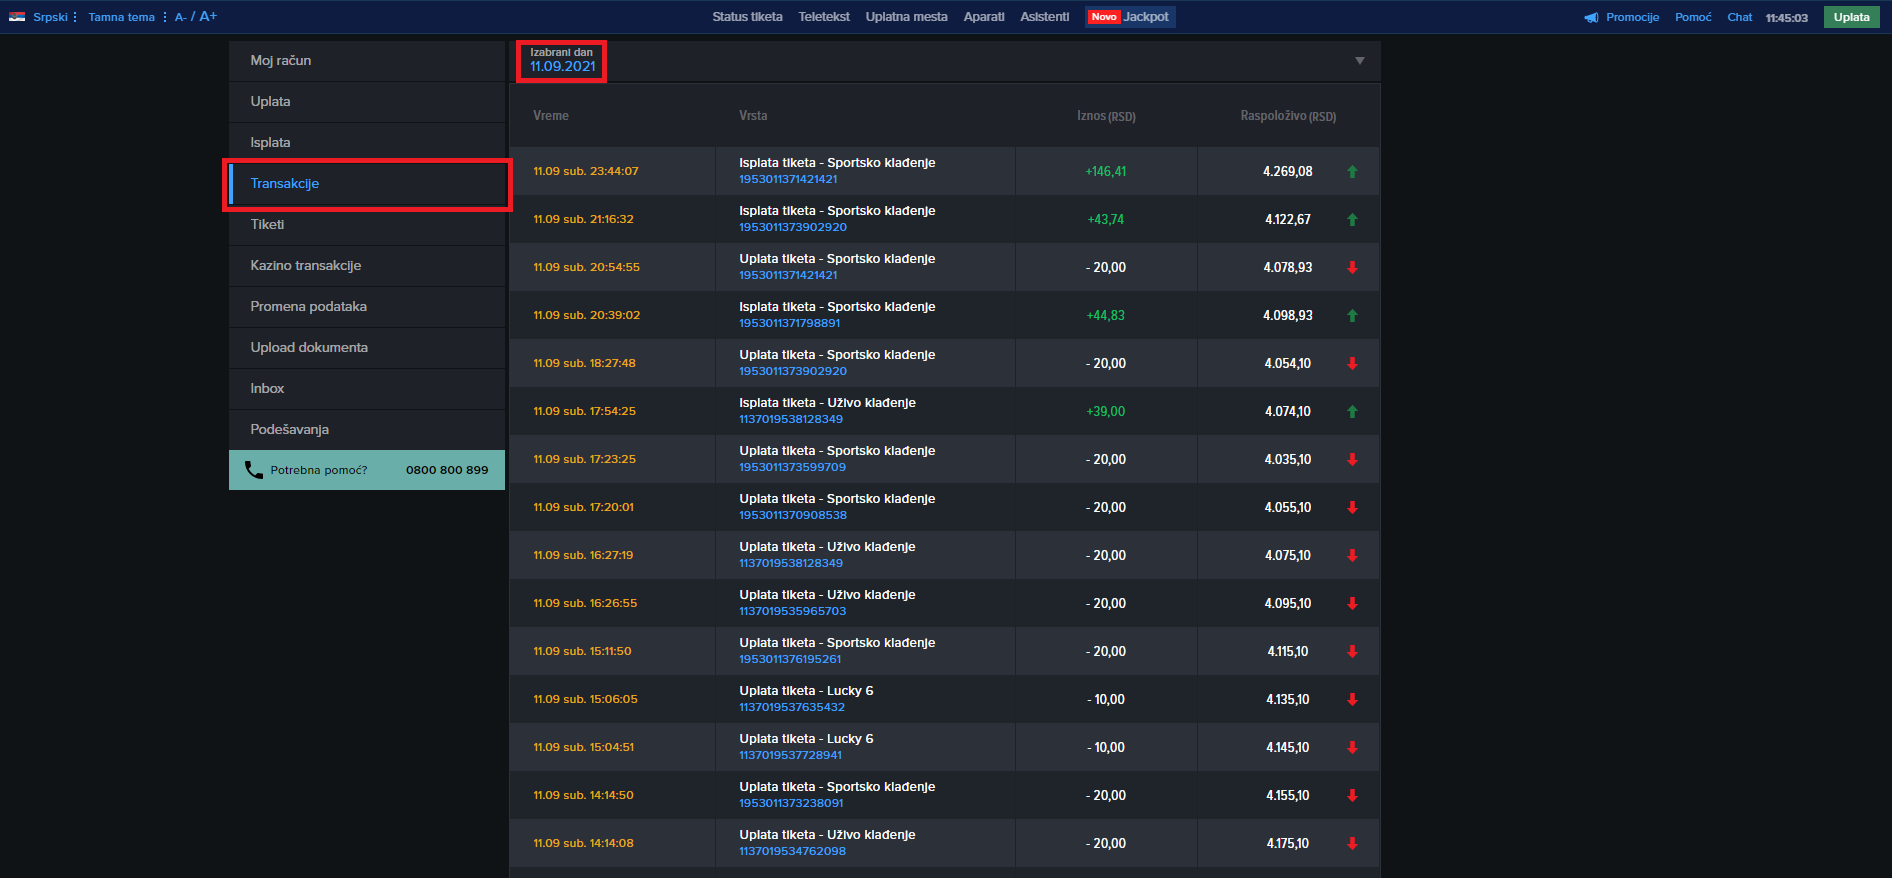The width and height of the screenshot is (1892, 878).
Task: Click the Chat link in header
Action: coord(1739,17)
